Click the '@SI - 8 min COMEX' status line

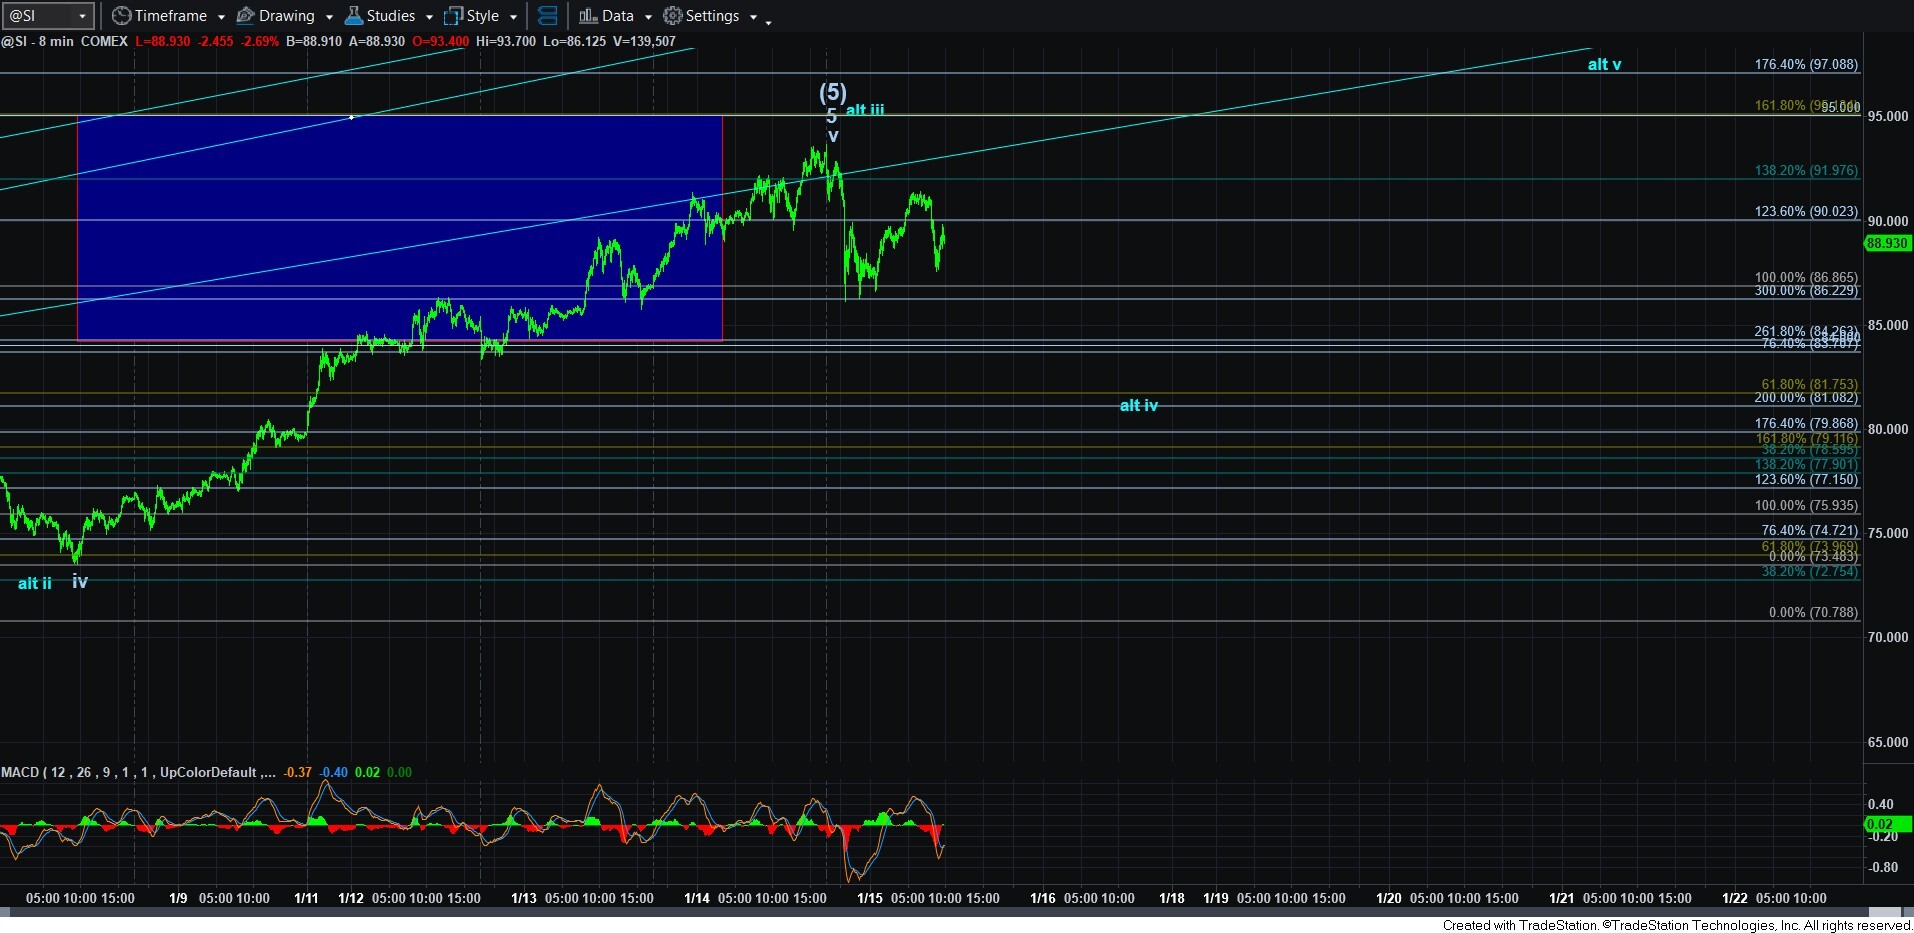click(65, 41)
